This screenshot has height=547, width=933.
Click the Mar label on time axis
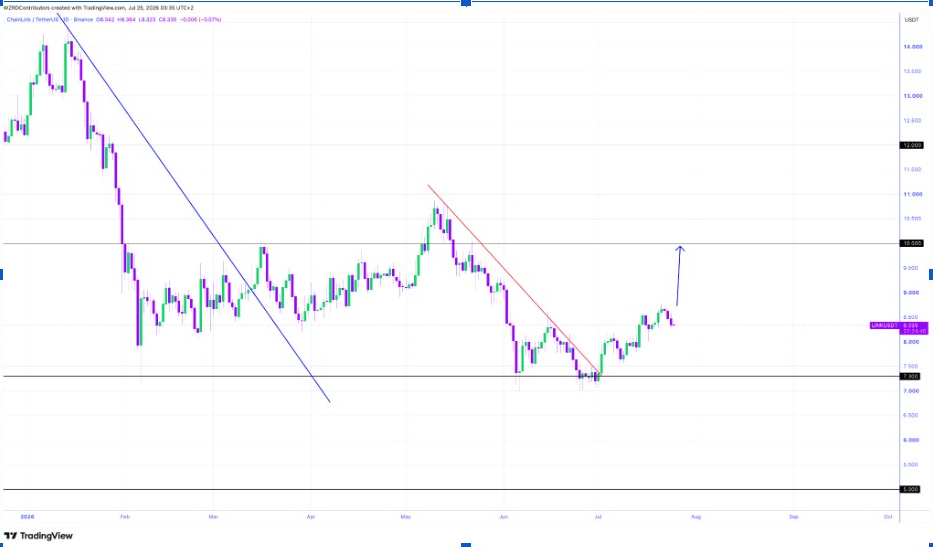(213, 517)
